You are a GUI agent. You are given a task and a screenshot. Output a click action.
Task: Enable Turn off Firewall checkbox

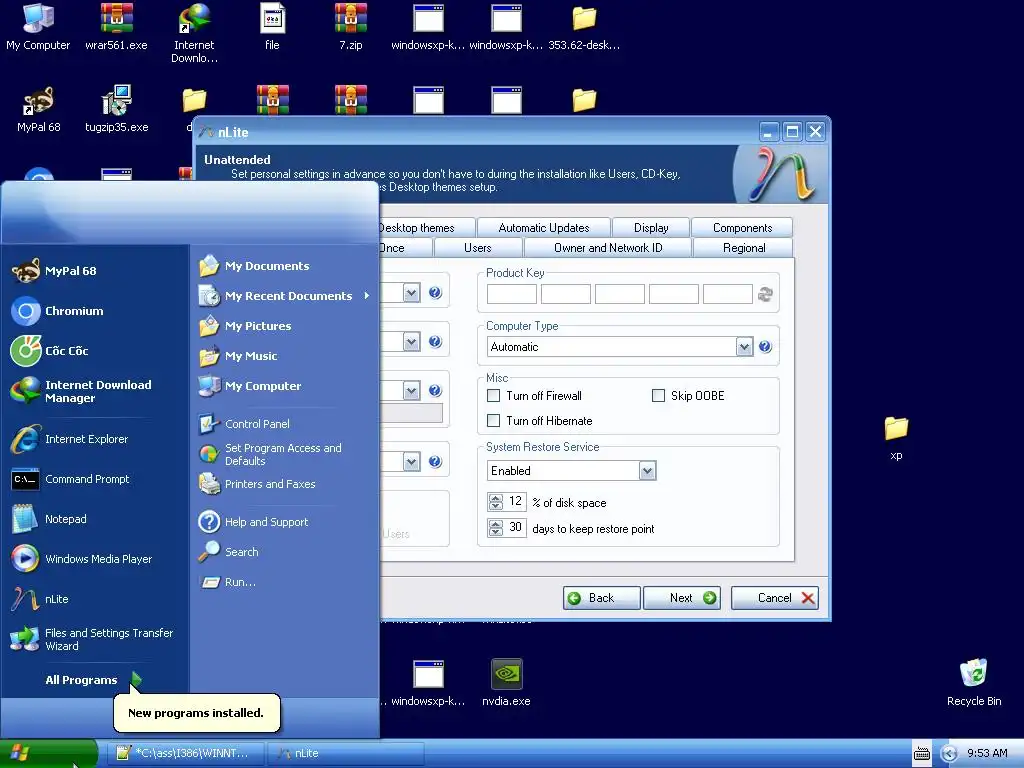pos(494,396)
